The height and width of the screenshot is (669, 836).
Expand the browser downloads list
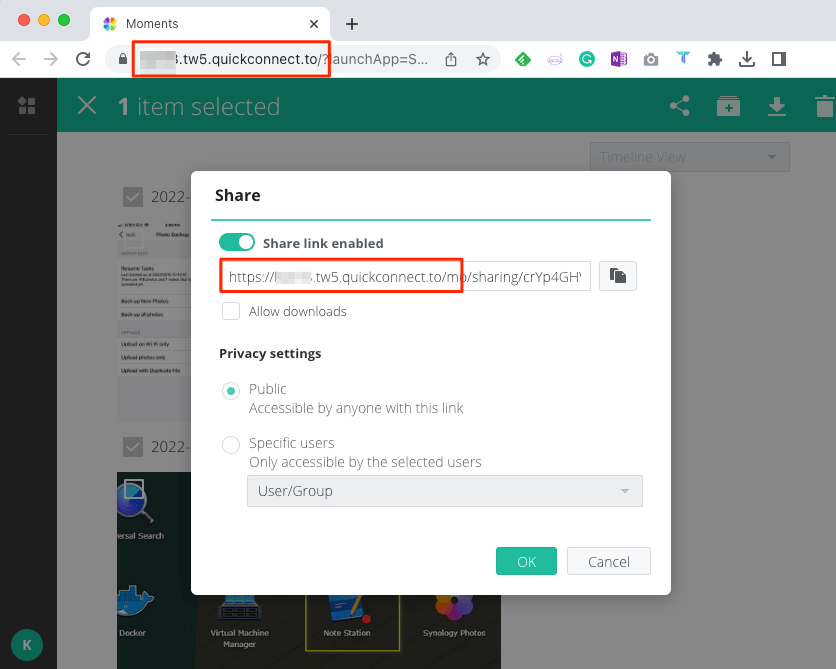tap(747, 59)
